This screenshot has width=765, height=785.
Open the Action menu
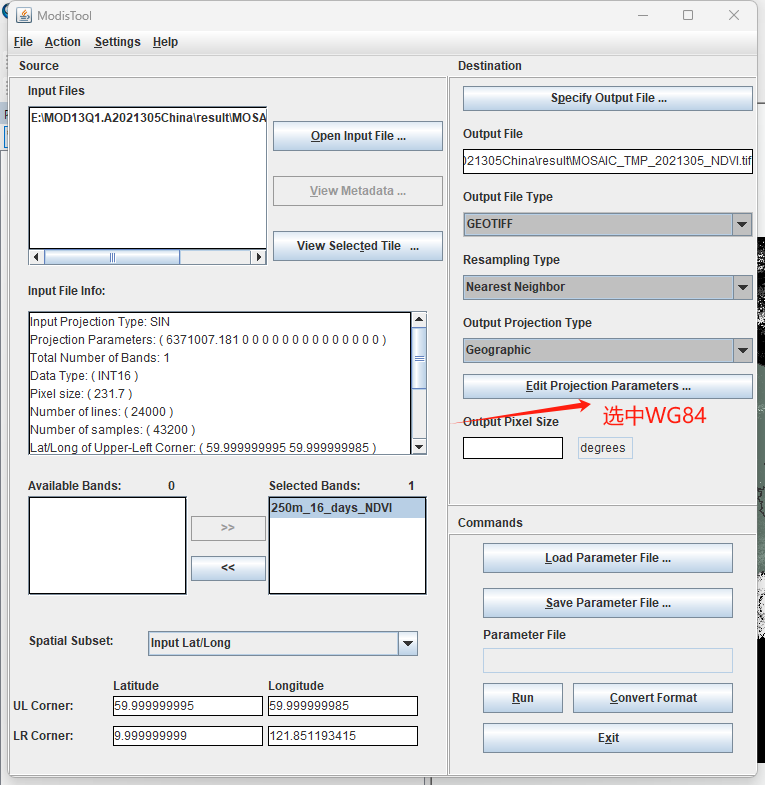pyautogui.click(x=63, y=42)
